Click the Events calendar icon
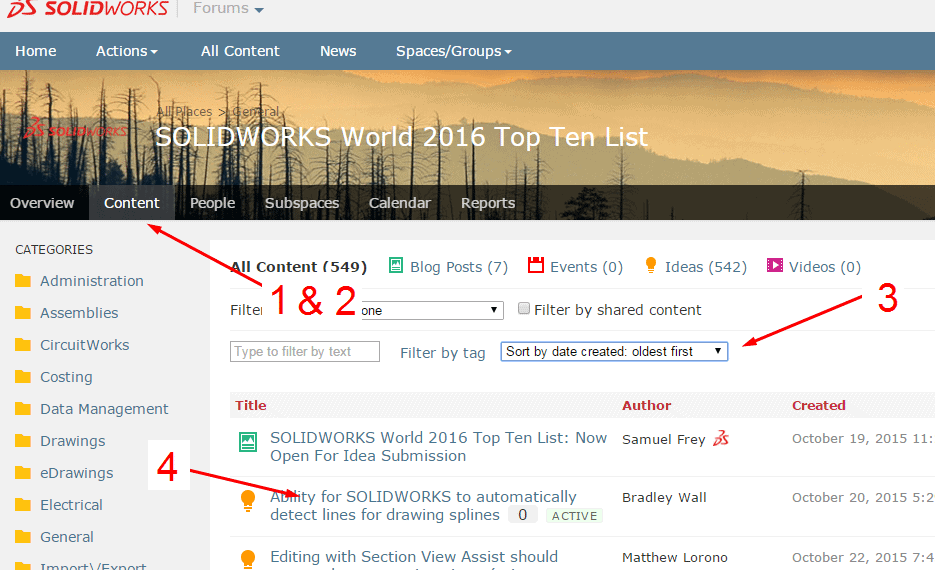Image resolution: width=935 pixels, height=570 pixels. click(536, 266)
